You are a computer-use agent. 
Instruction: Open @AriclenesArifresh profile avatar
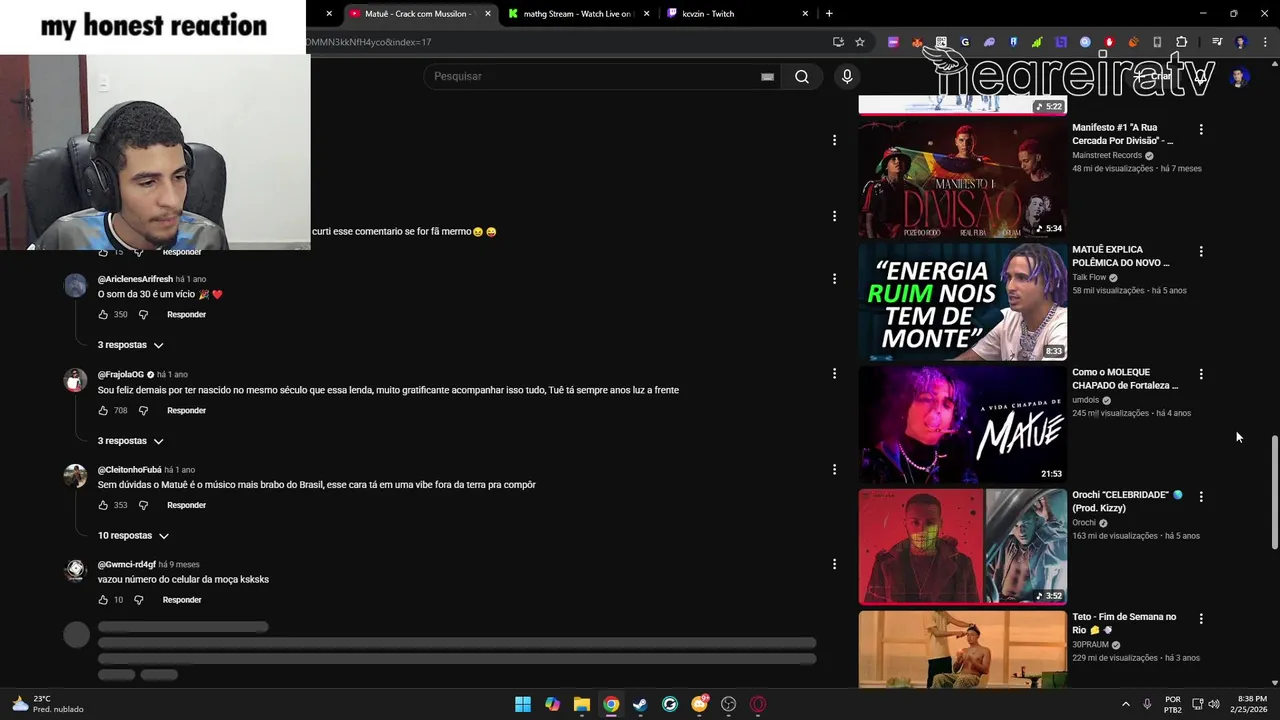click(x=76, y=286)
